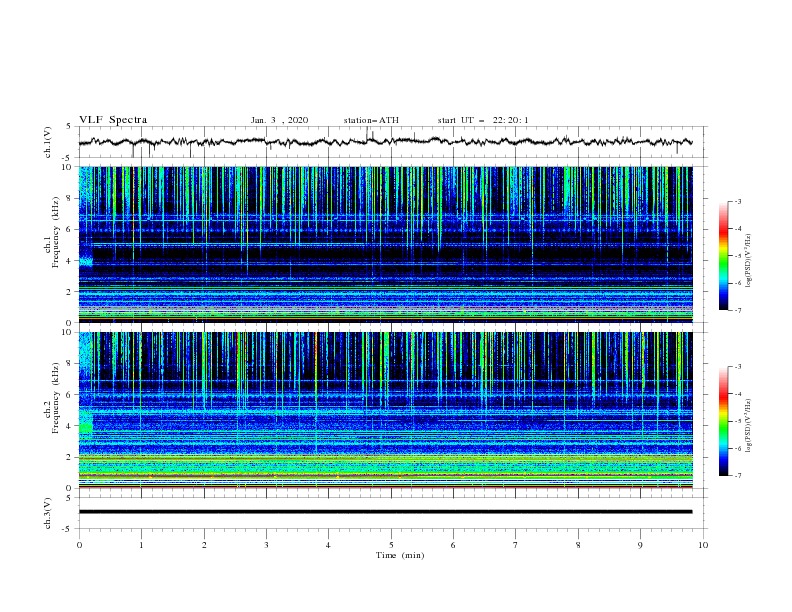This screenshot has height=612, width=792.
Task: Click time axis tick label '1'
Action: (141, 545)
